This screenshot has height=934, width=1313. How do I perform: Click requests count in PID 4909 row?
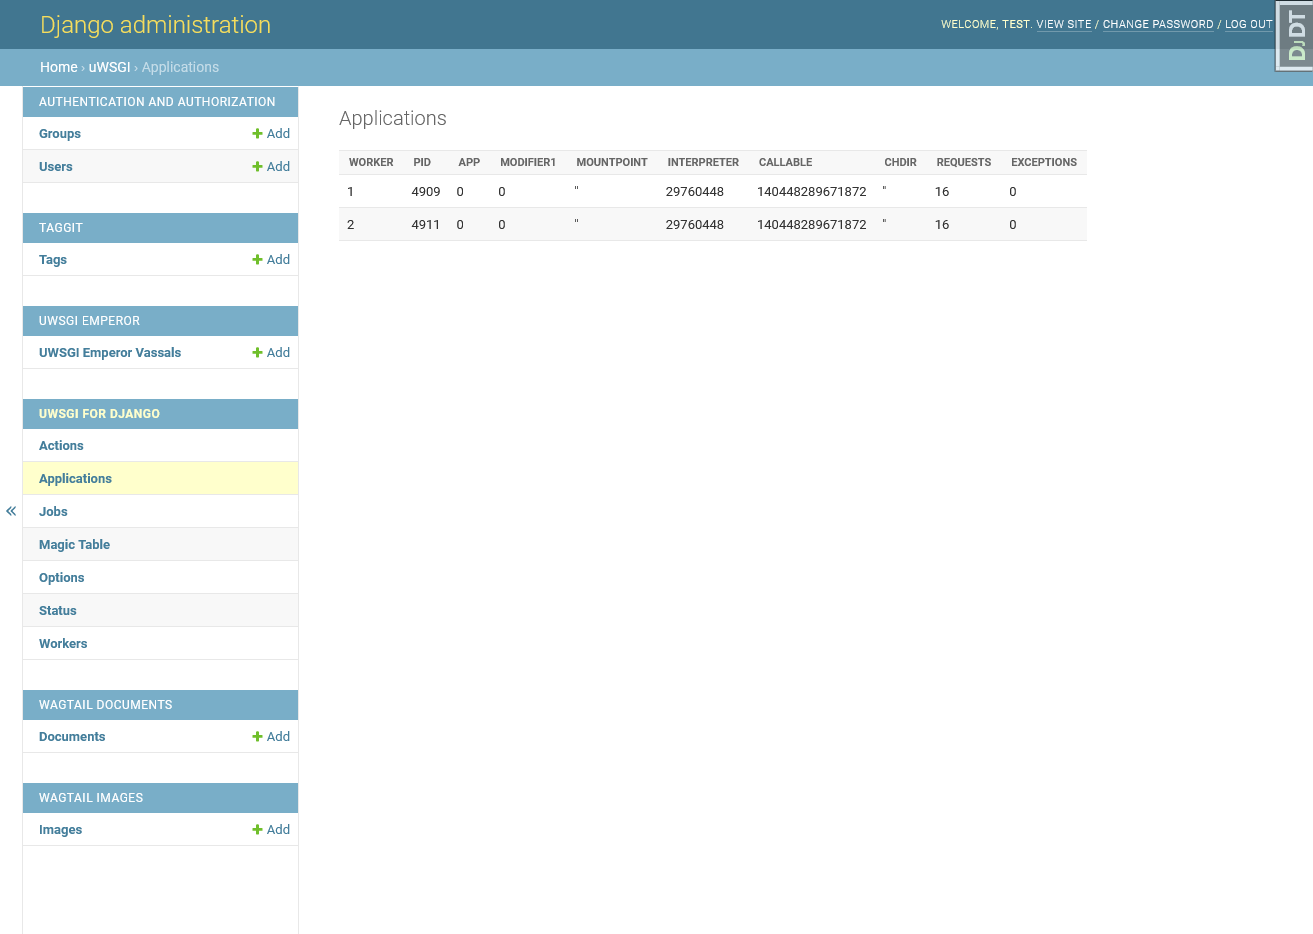coord(942,192)
